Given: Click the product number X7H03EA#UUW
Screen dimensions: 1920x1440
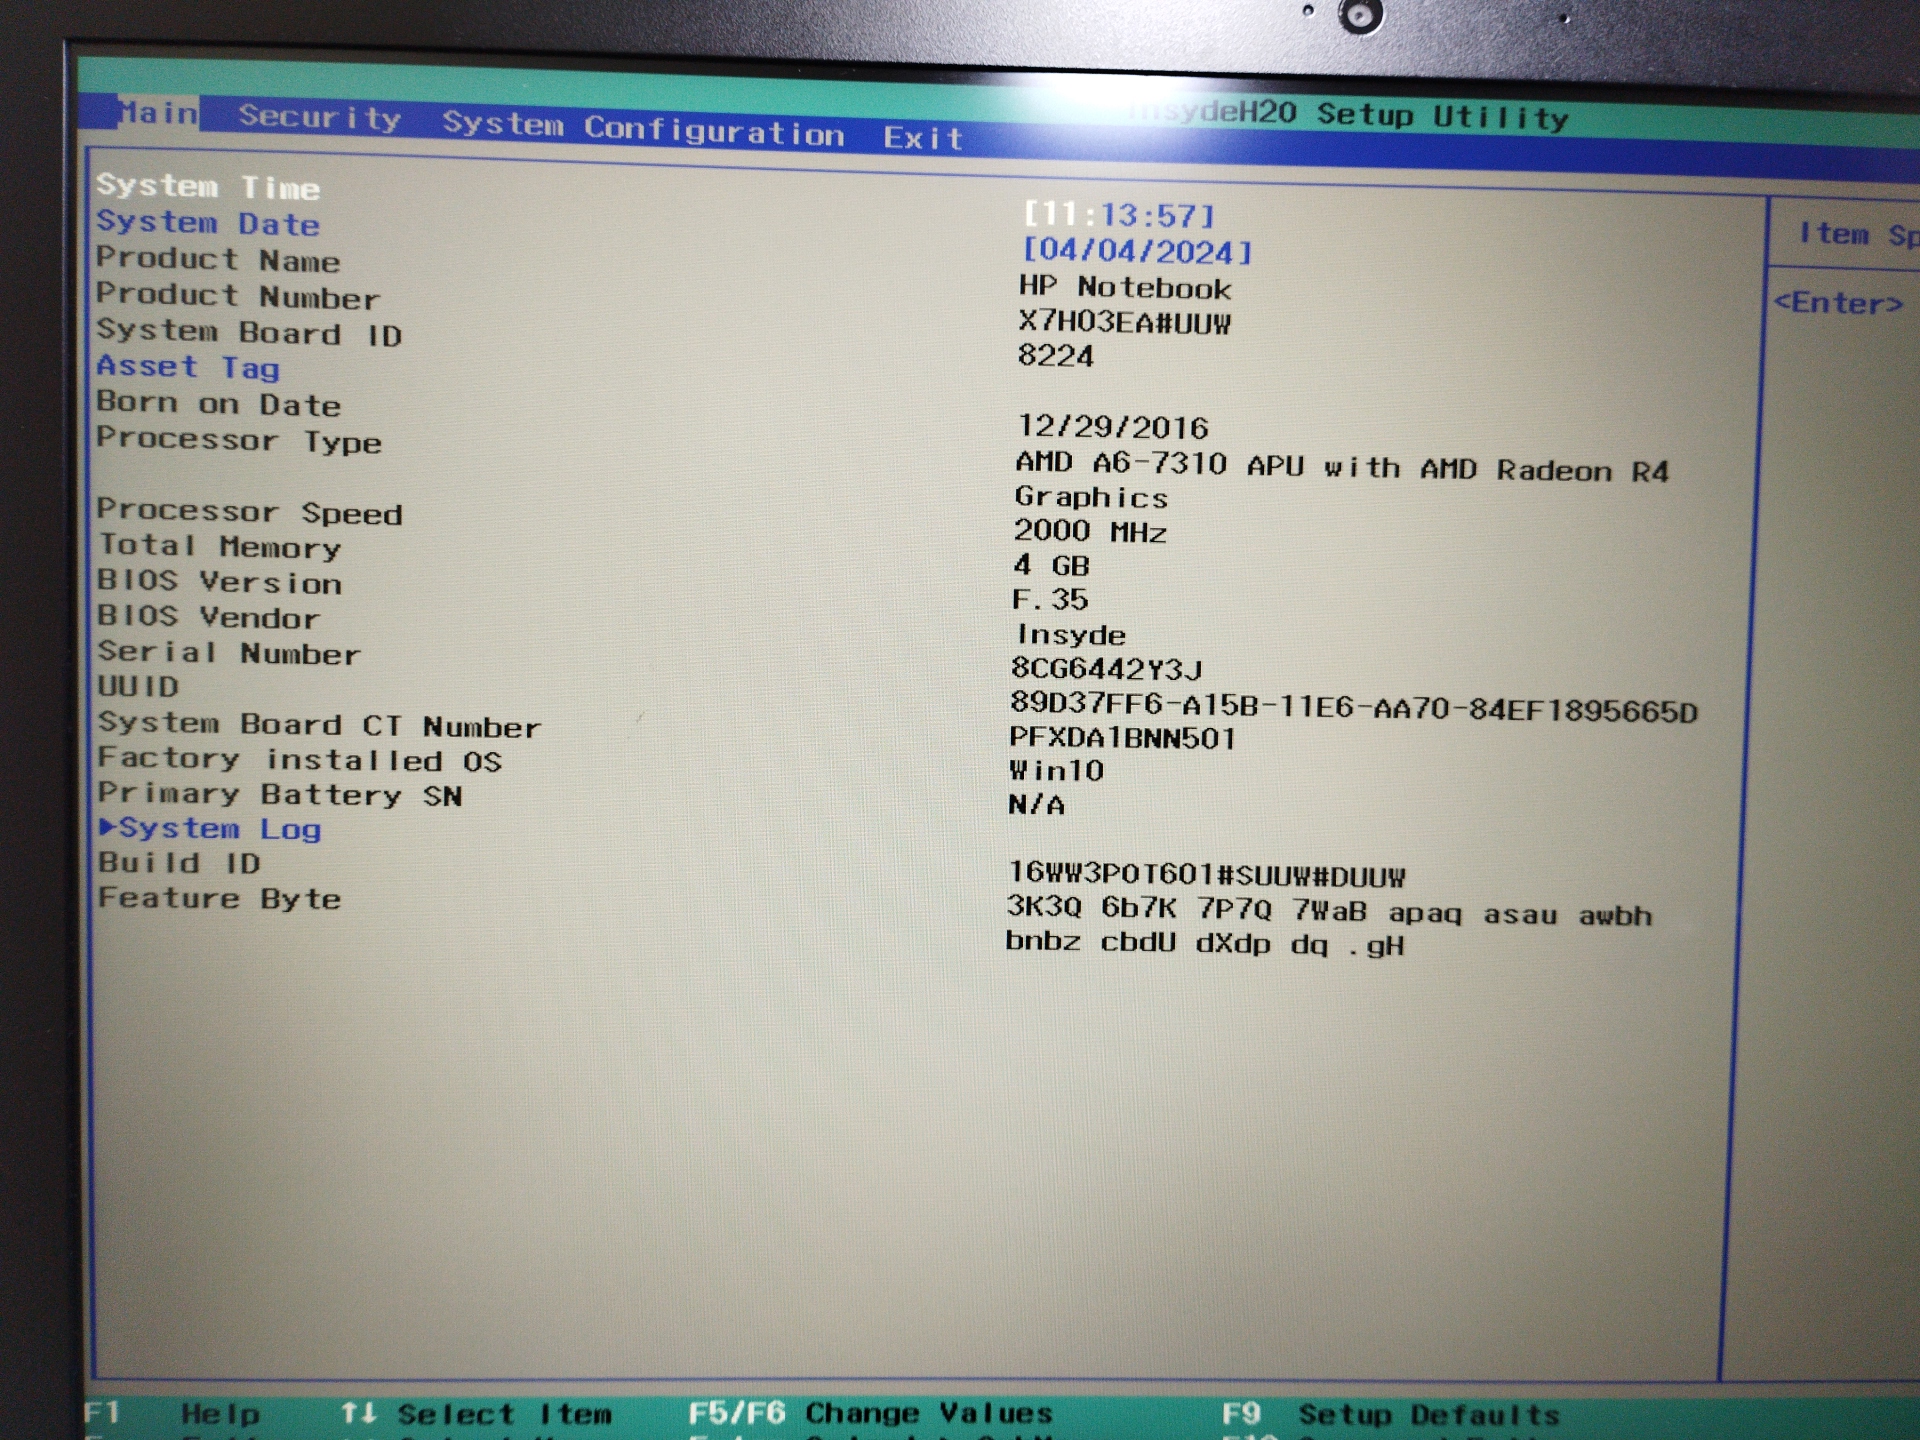Looking at the screenshot, I should (x=1124, y=322).
